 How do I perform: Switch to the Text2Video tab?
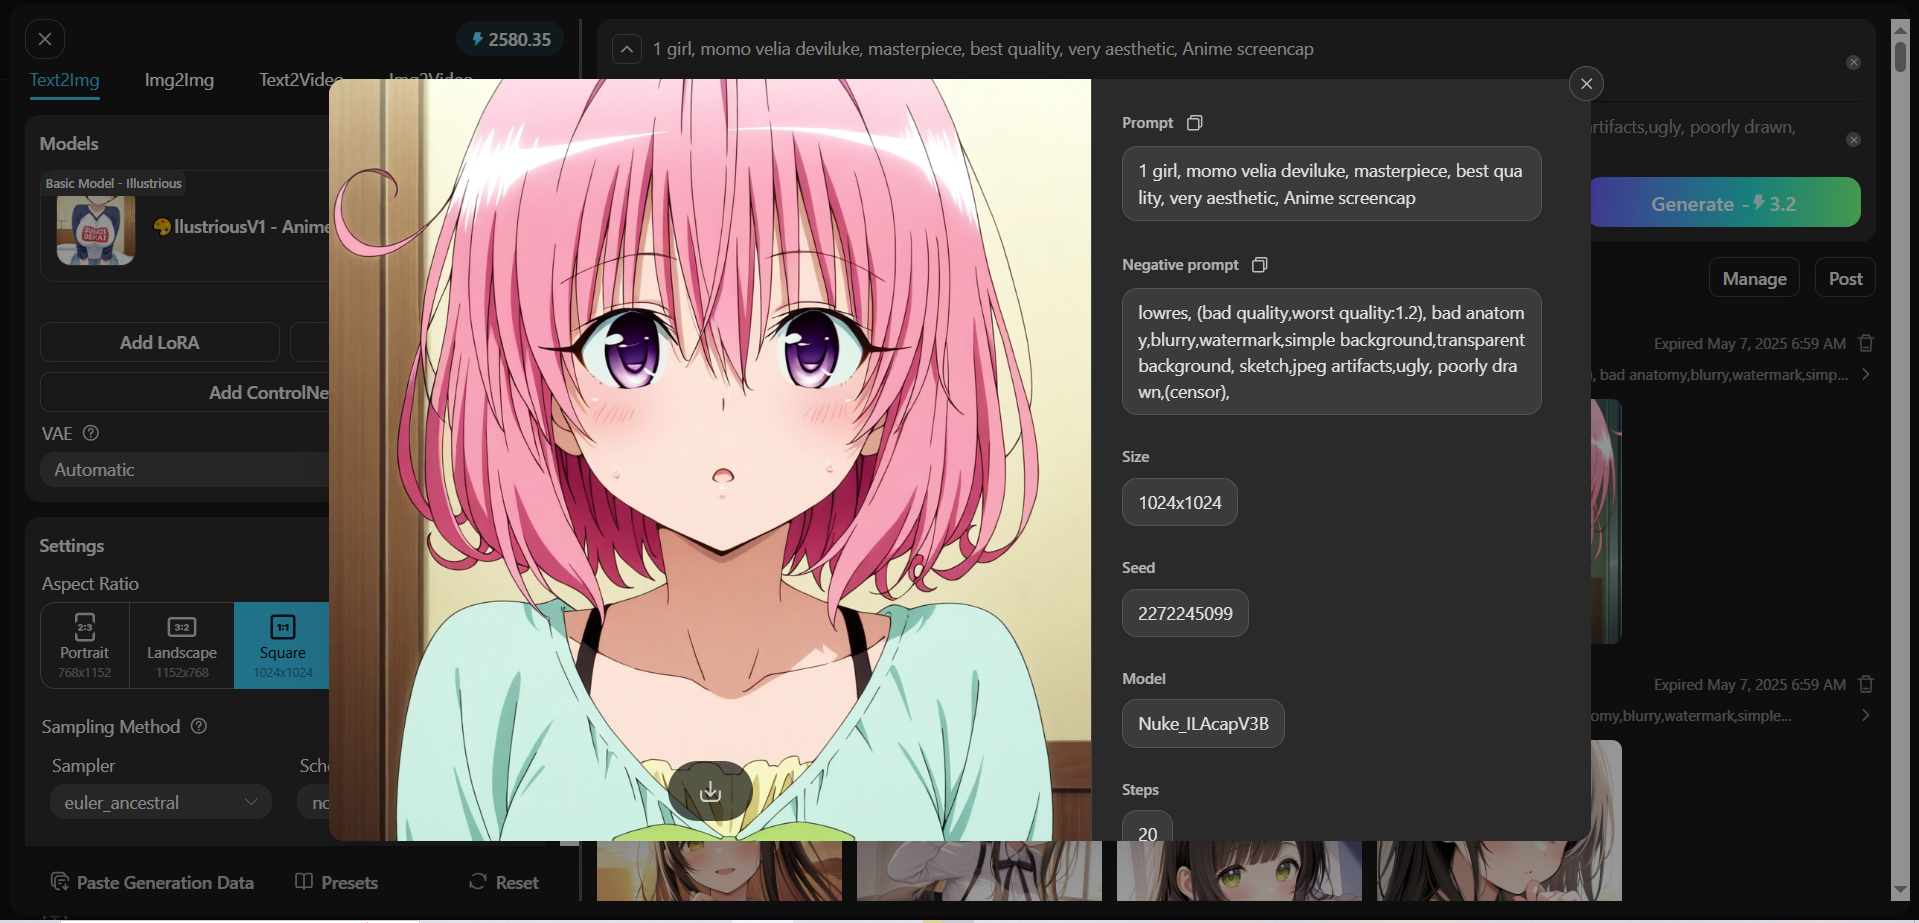pos(300,80)
